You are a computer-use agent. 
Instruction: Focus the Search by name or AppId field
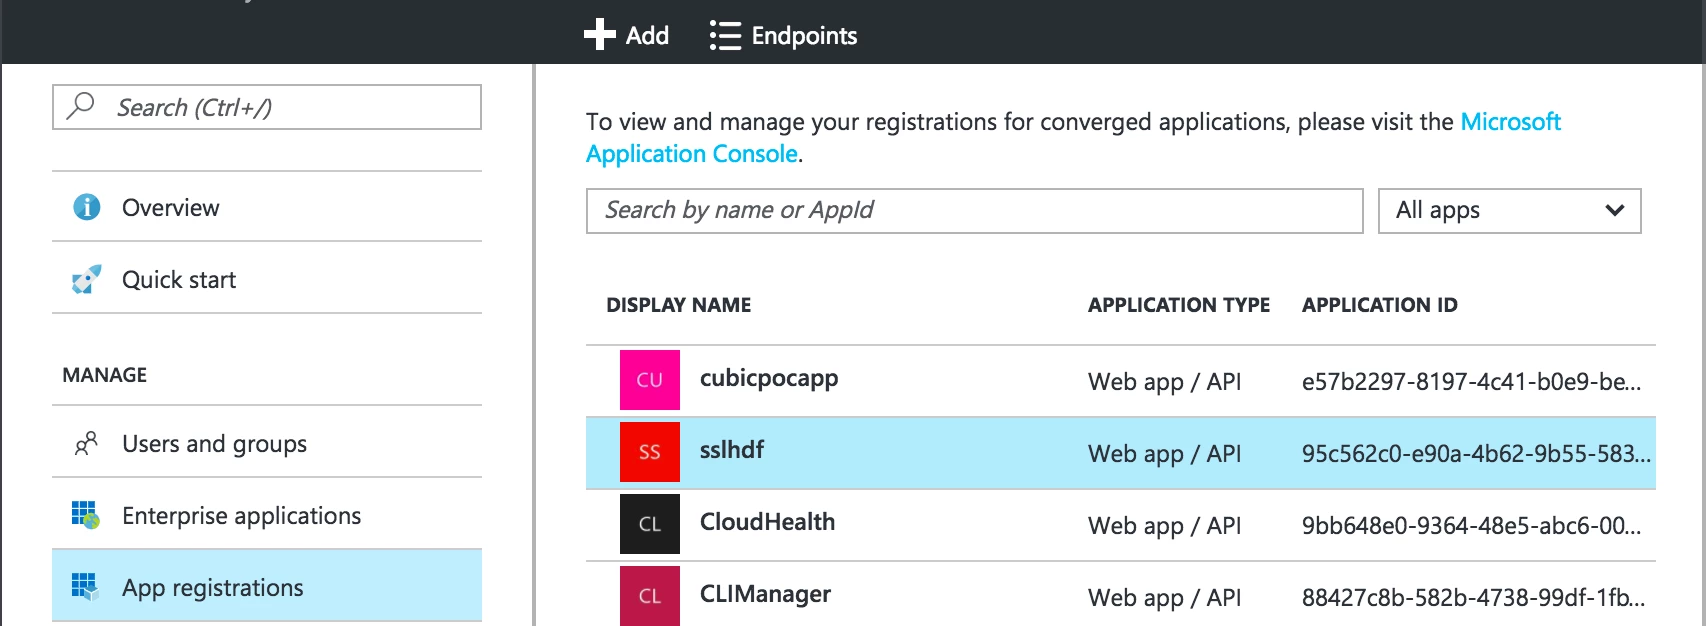pos(975,211)
